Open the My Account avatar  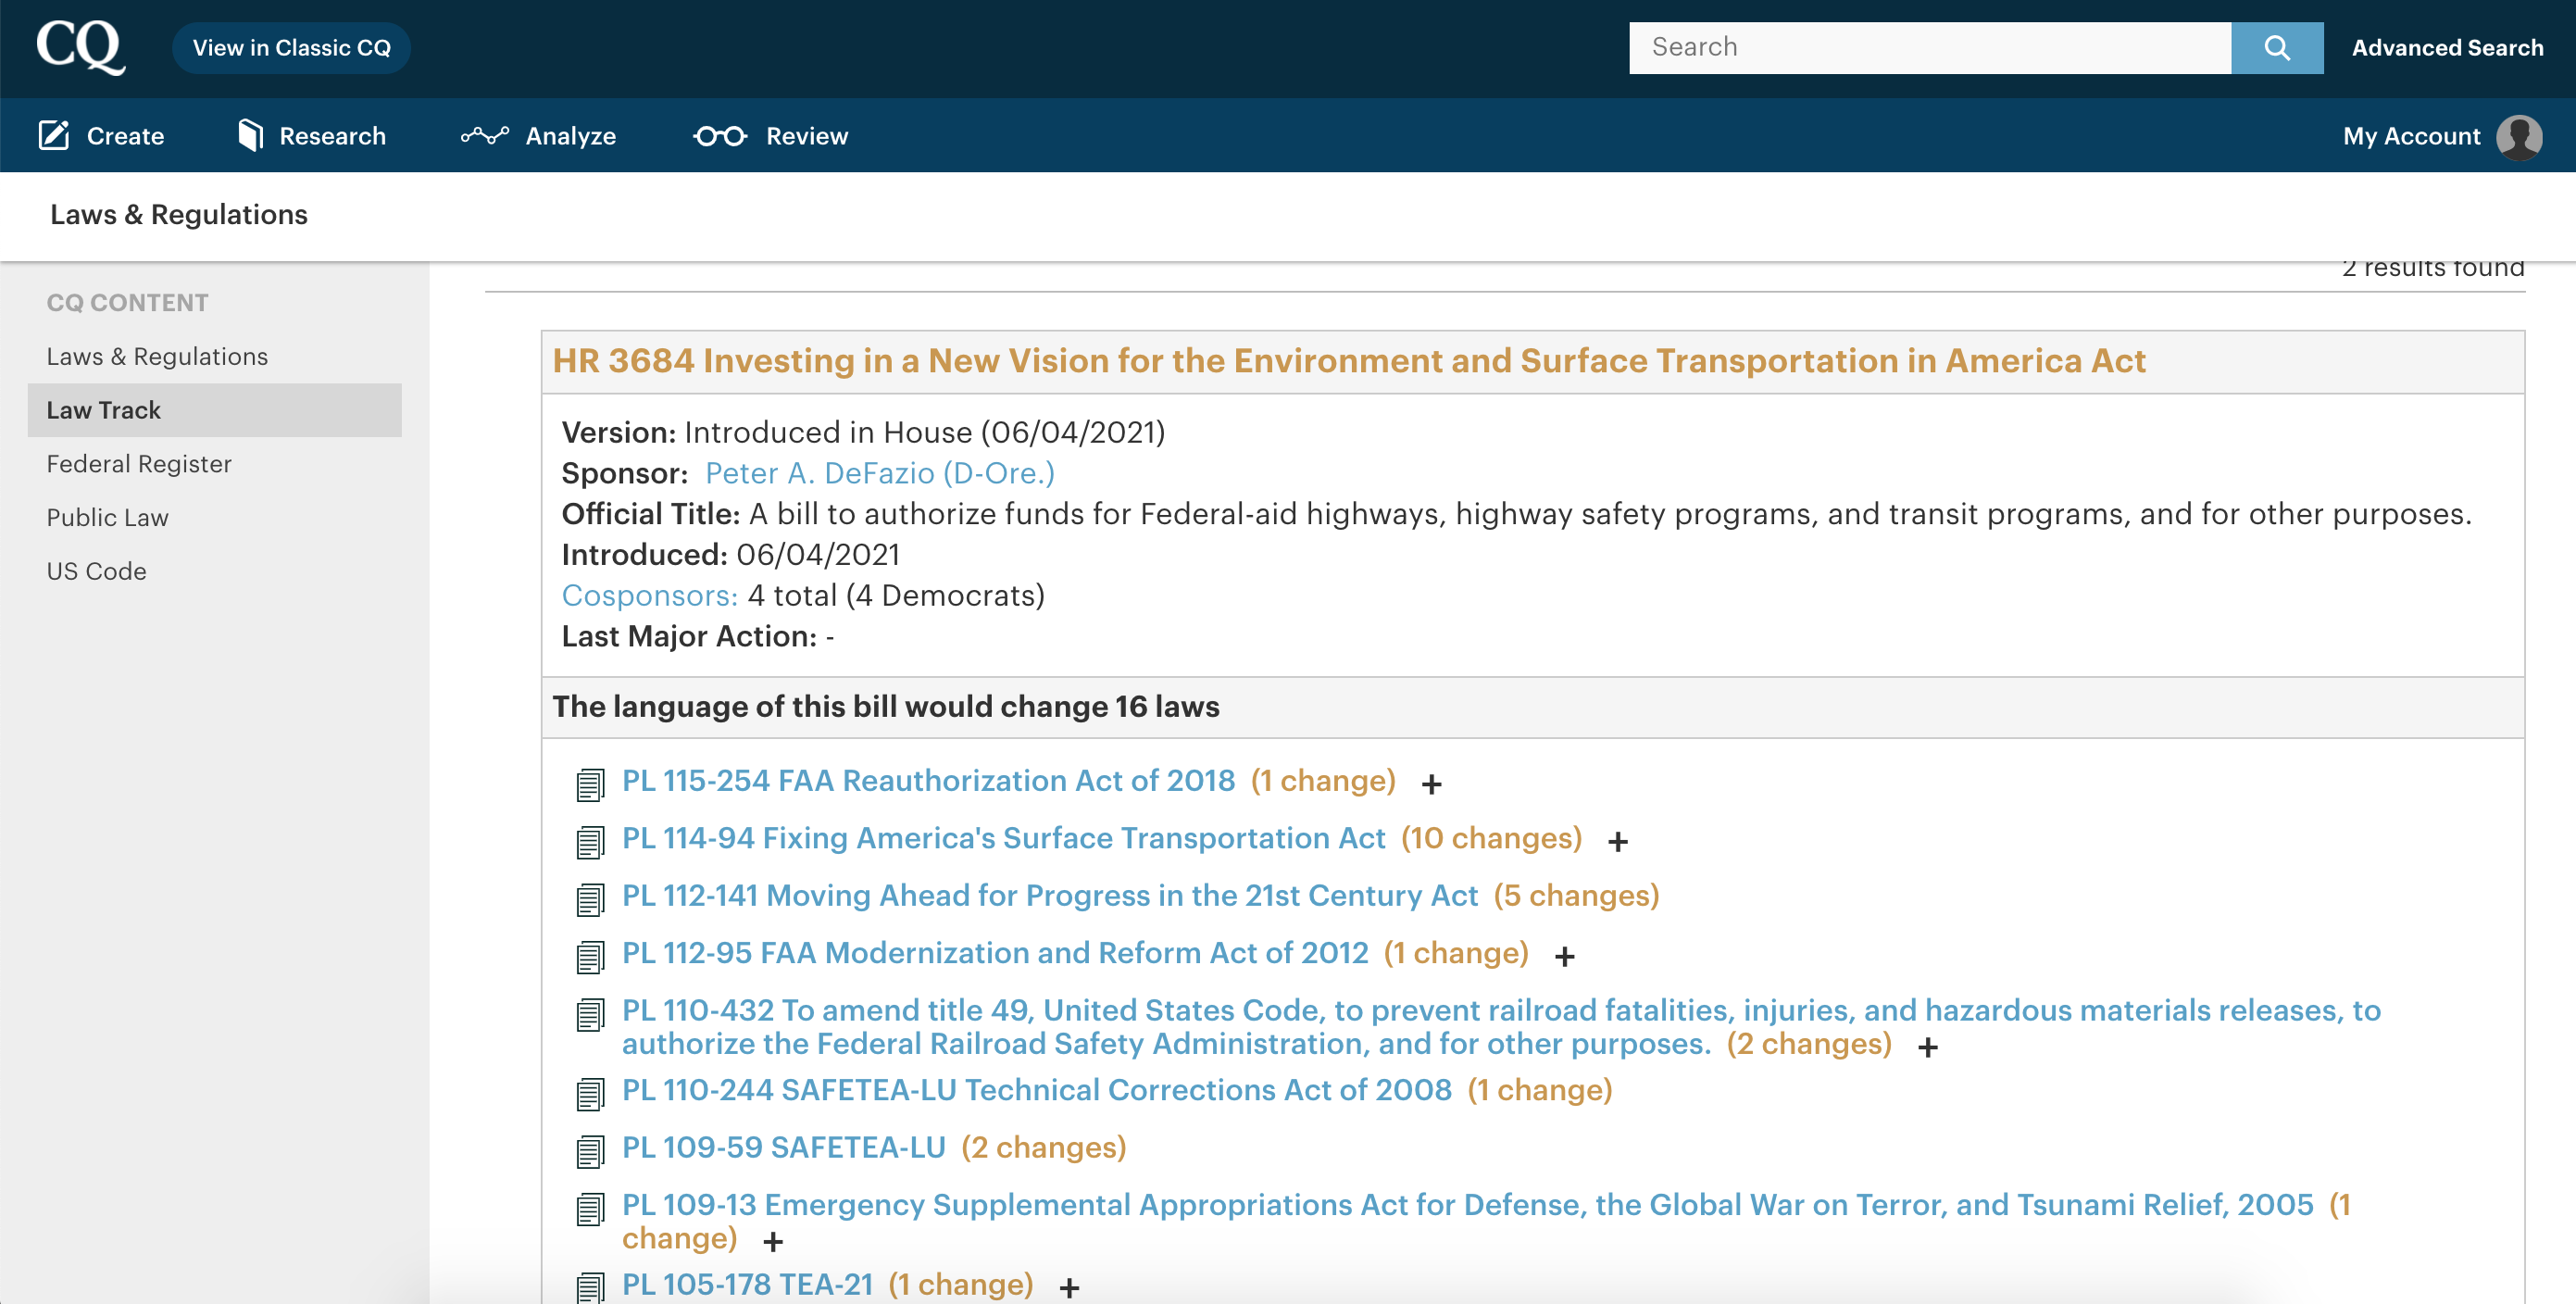[2518, 136]
